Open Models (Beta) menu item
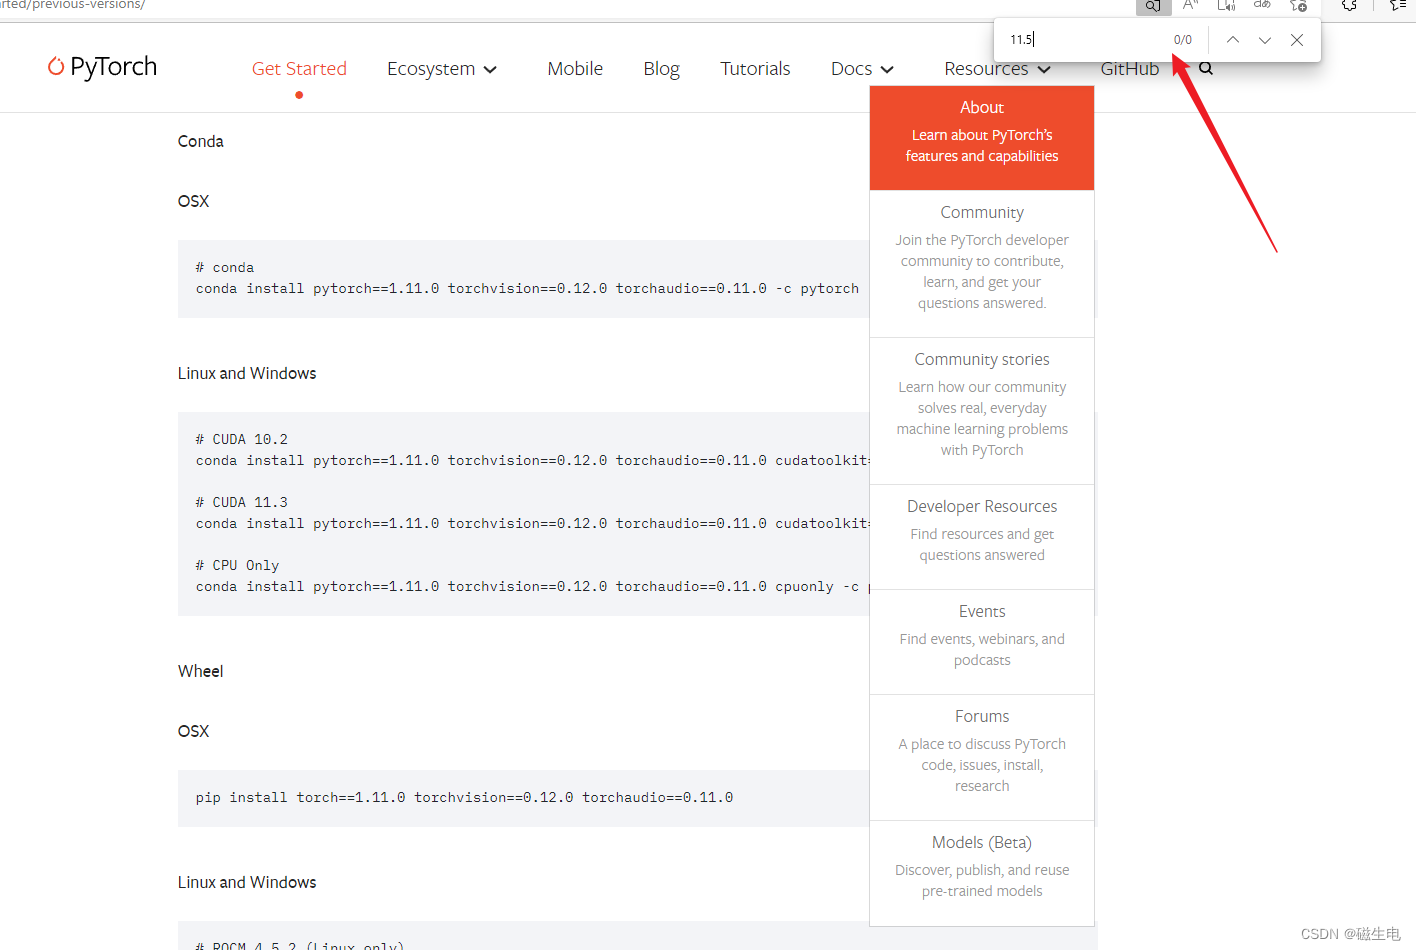This screenshot has height=950, width=1416. pyautogui.click(x=982, y=873)
